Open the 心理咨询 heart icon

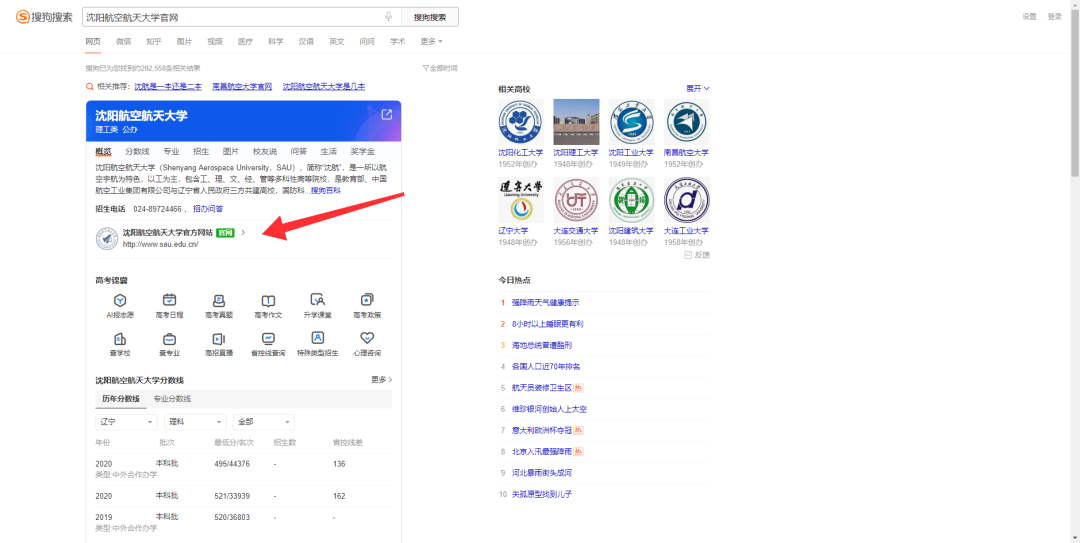[x=367, y=338]
